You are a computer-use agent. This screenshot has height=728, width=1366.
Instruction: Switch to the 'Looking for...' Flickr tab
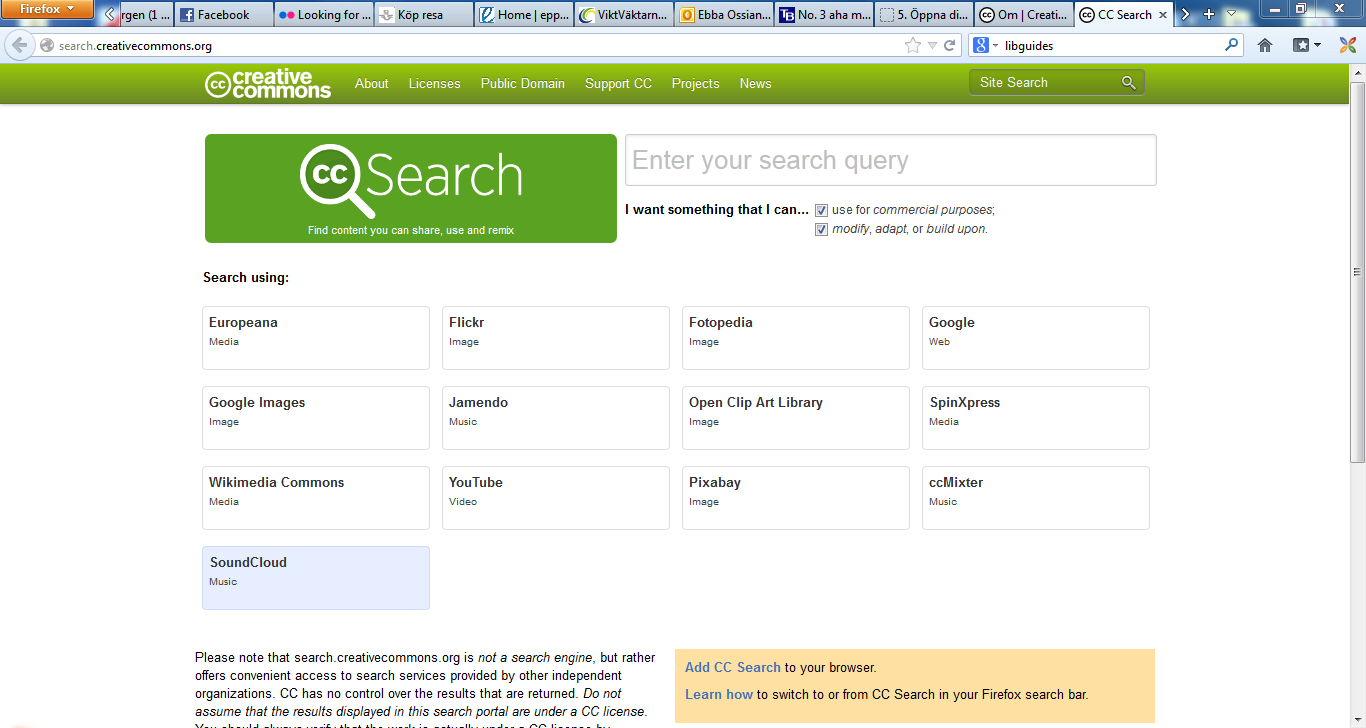(324, 15)
